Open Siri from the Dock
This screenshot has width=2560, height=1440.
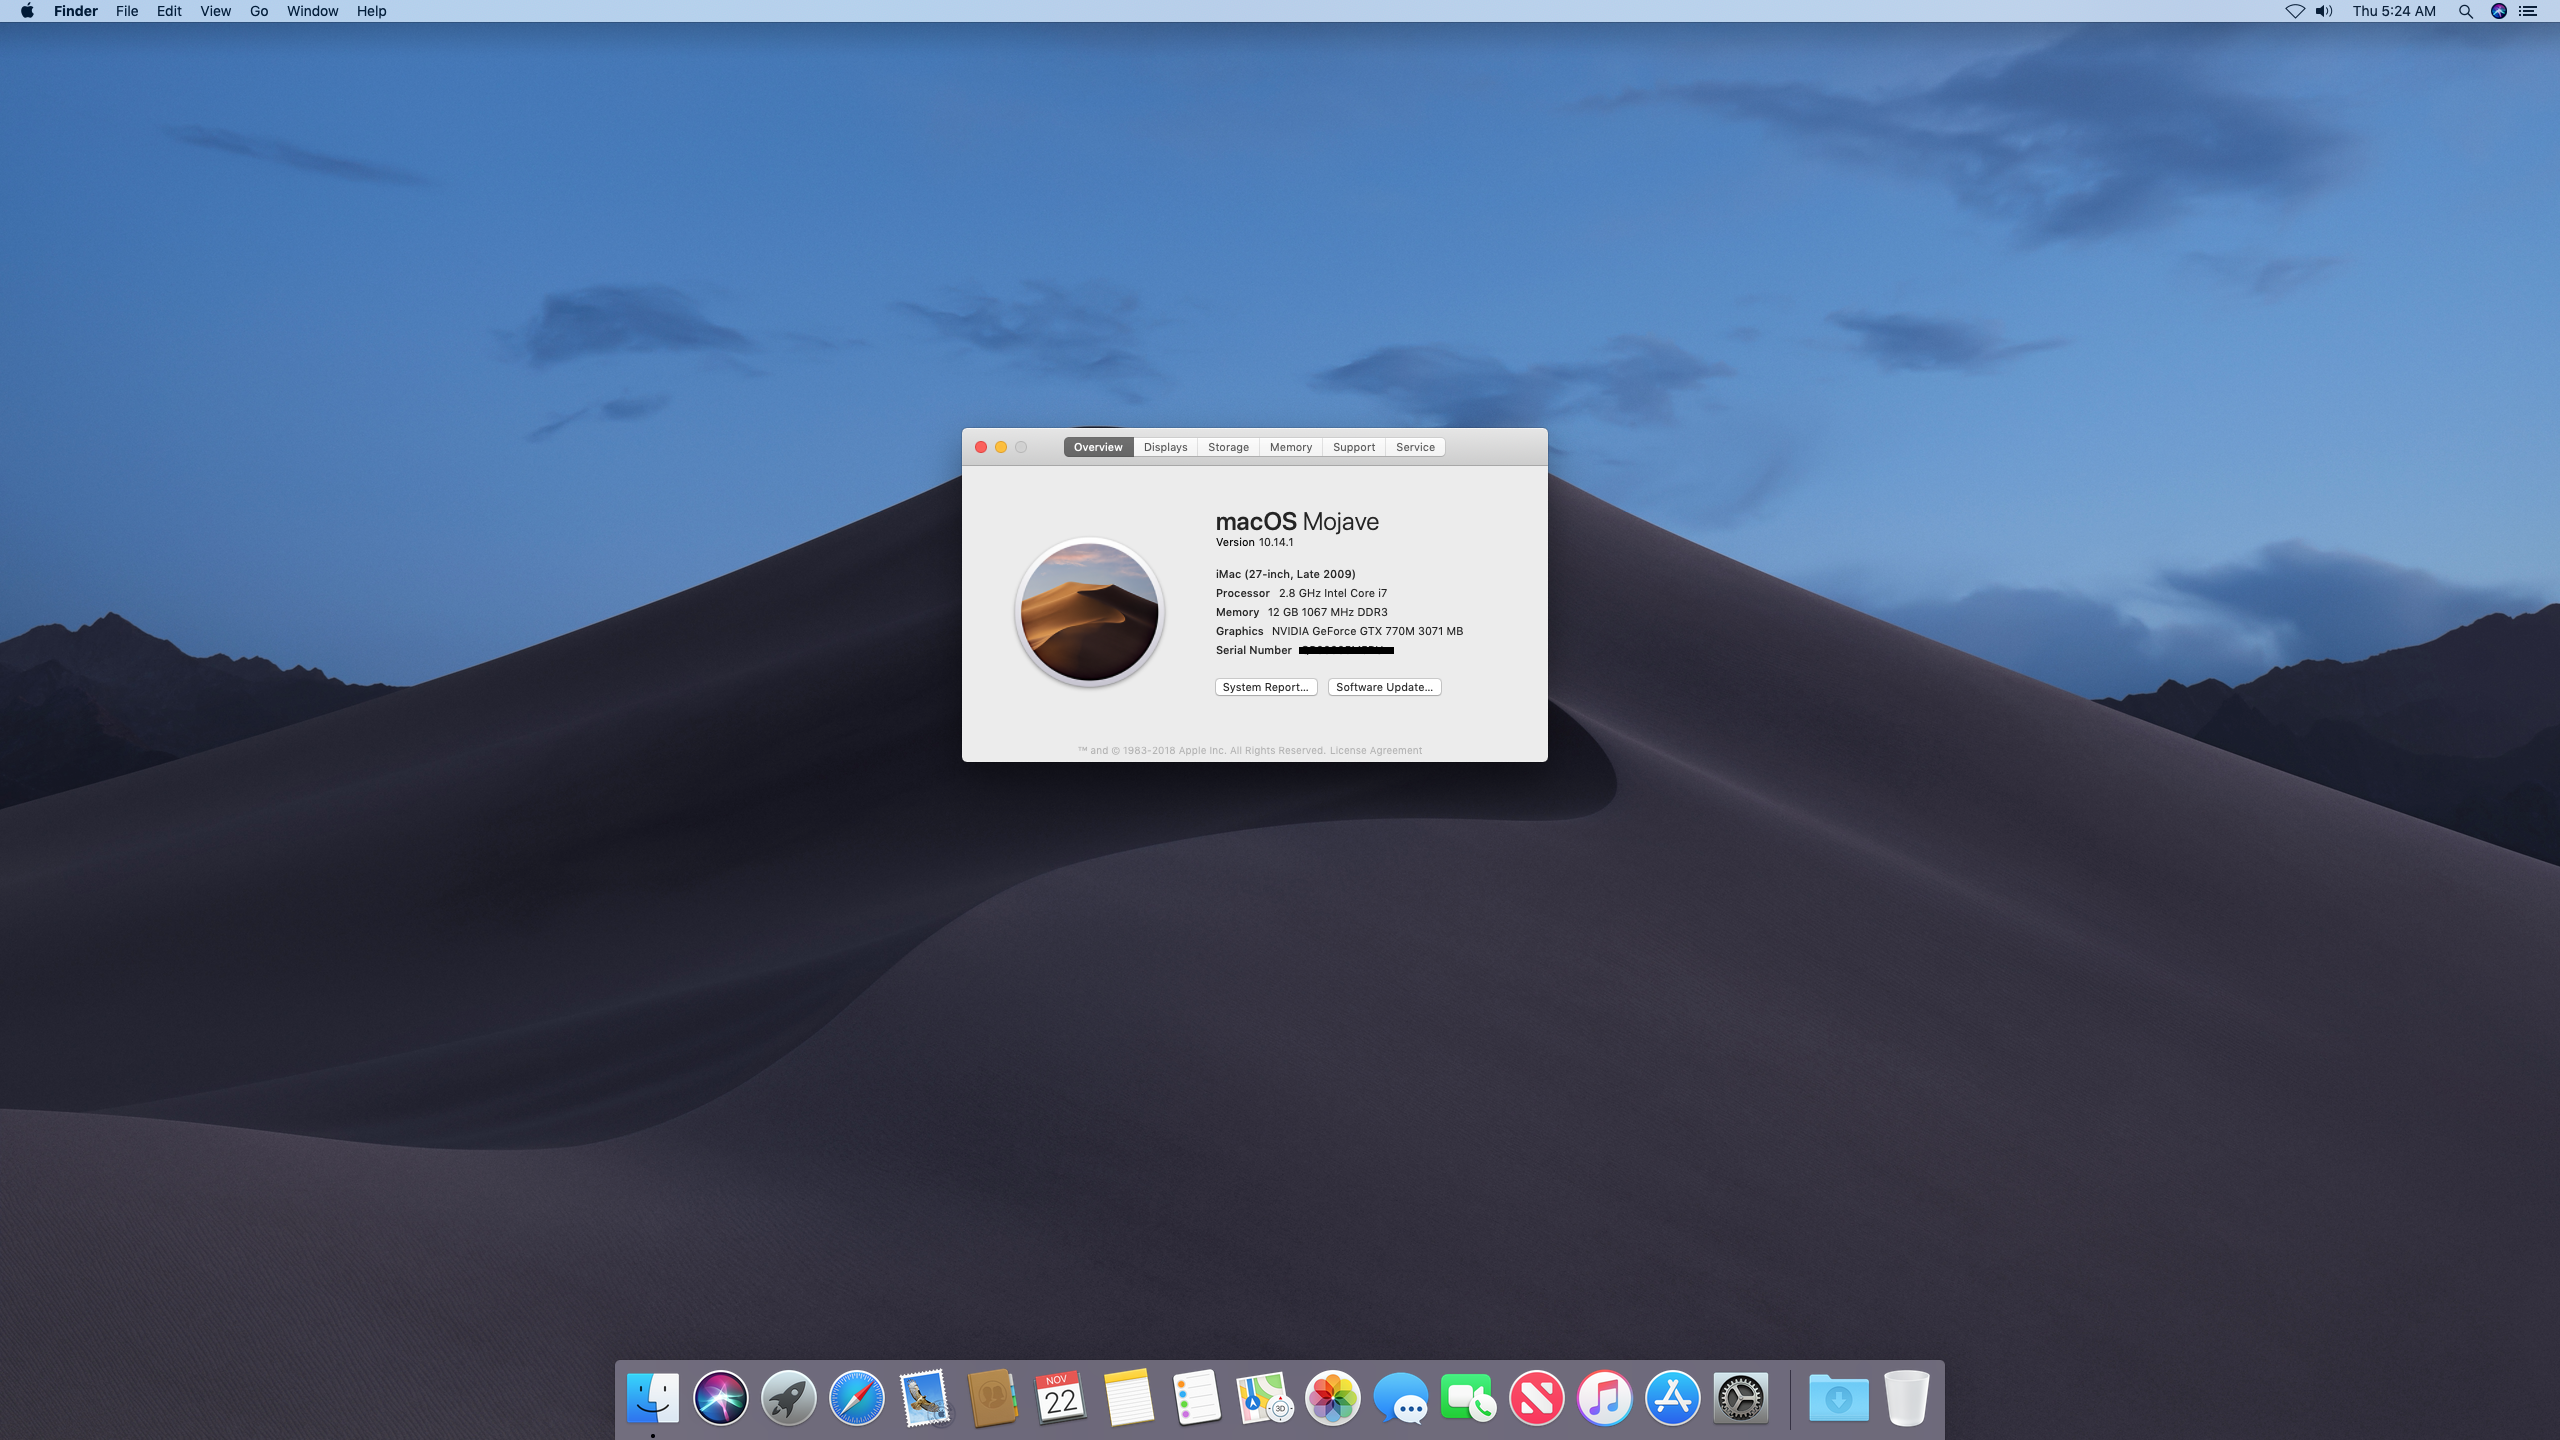(x=720, y=1397)
